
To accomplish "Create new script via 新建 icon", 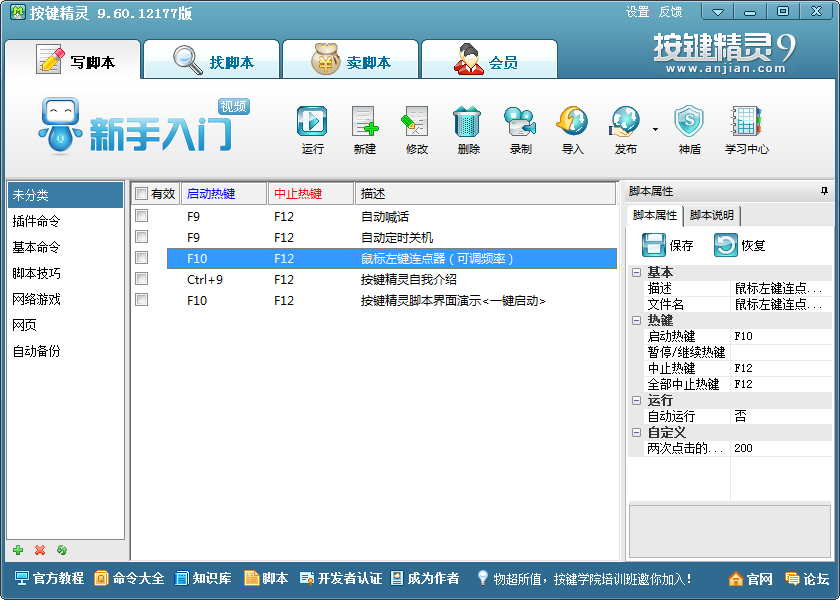I will pyautogui.click(x=365, y=130).
